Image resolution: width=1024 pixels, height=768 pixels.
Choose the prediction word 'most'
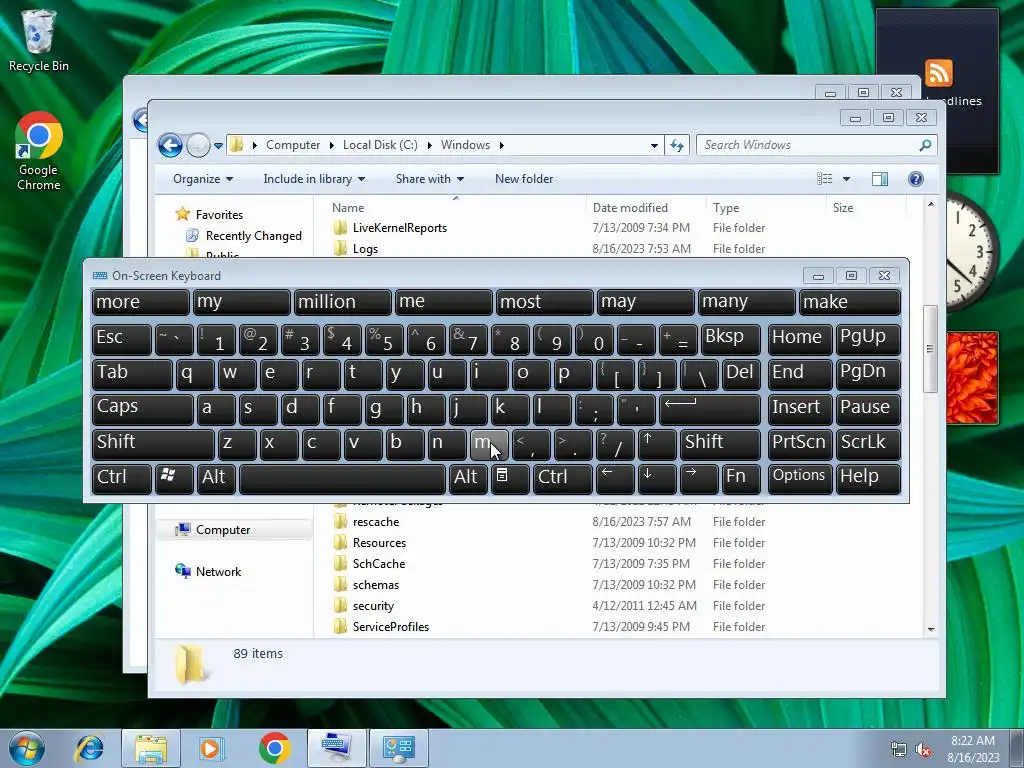pyautogui.click(x=544, y=302)
